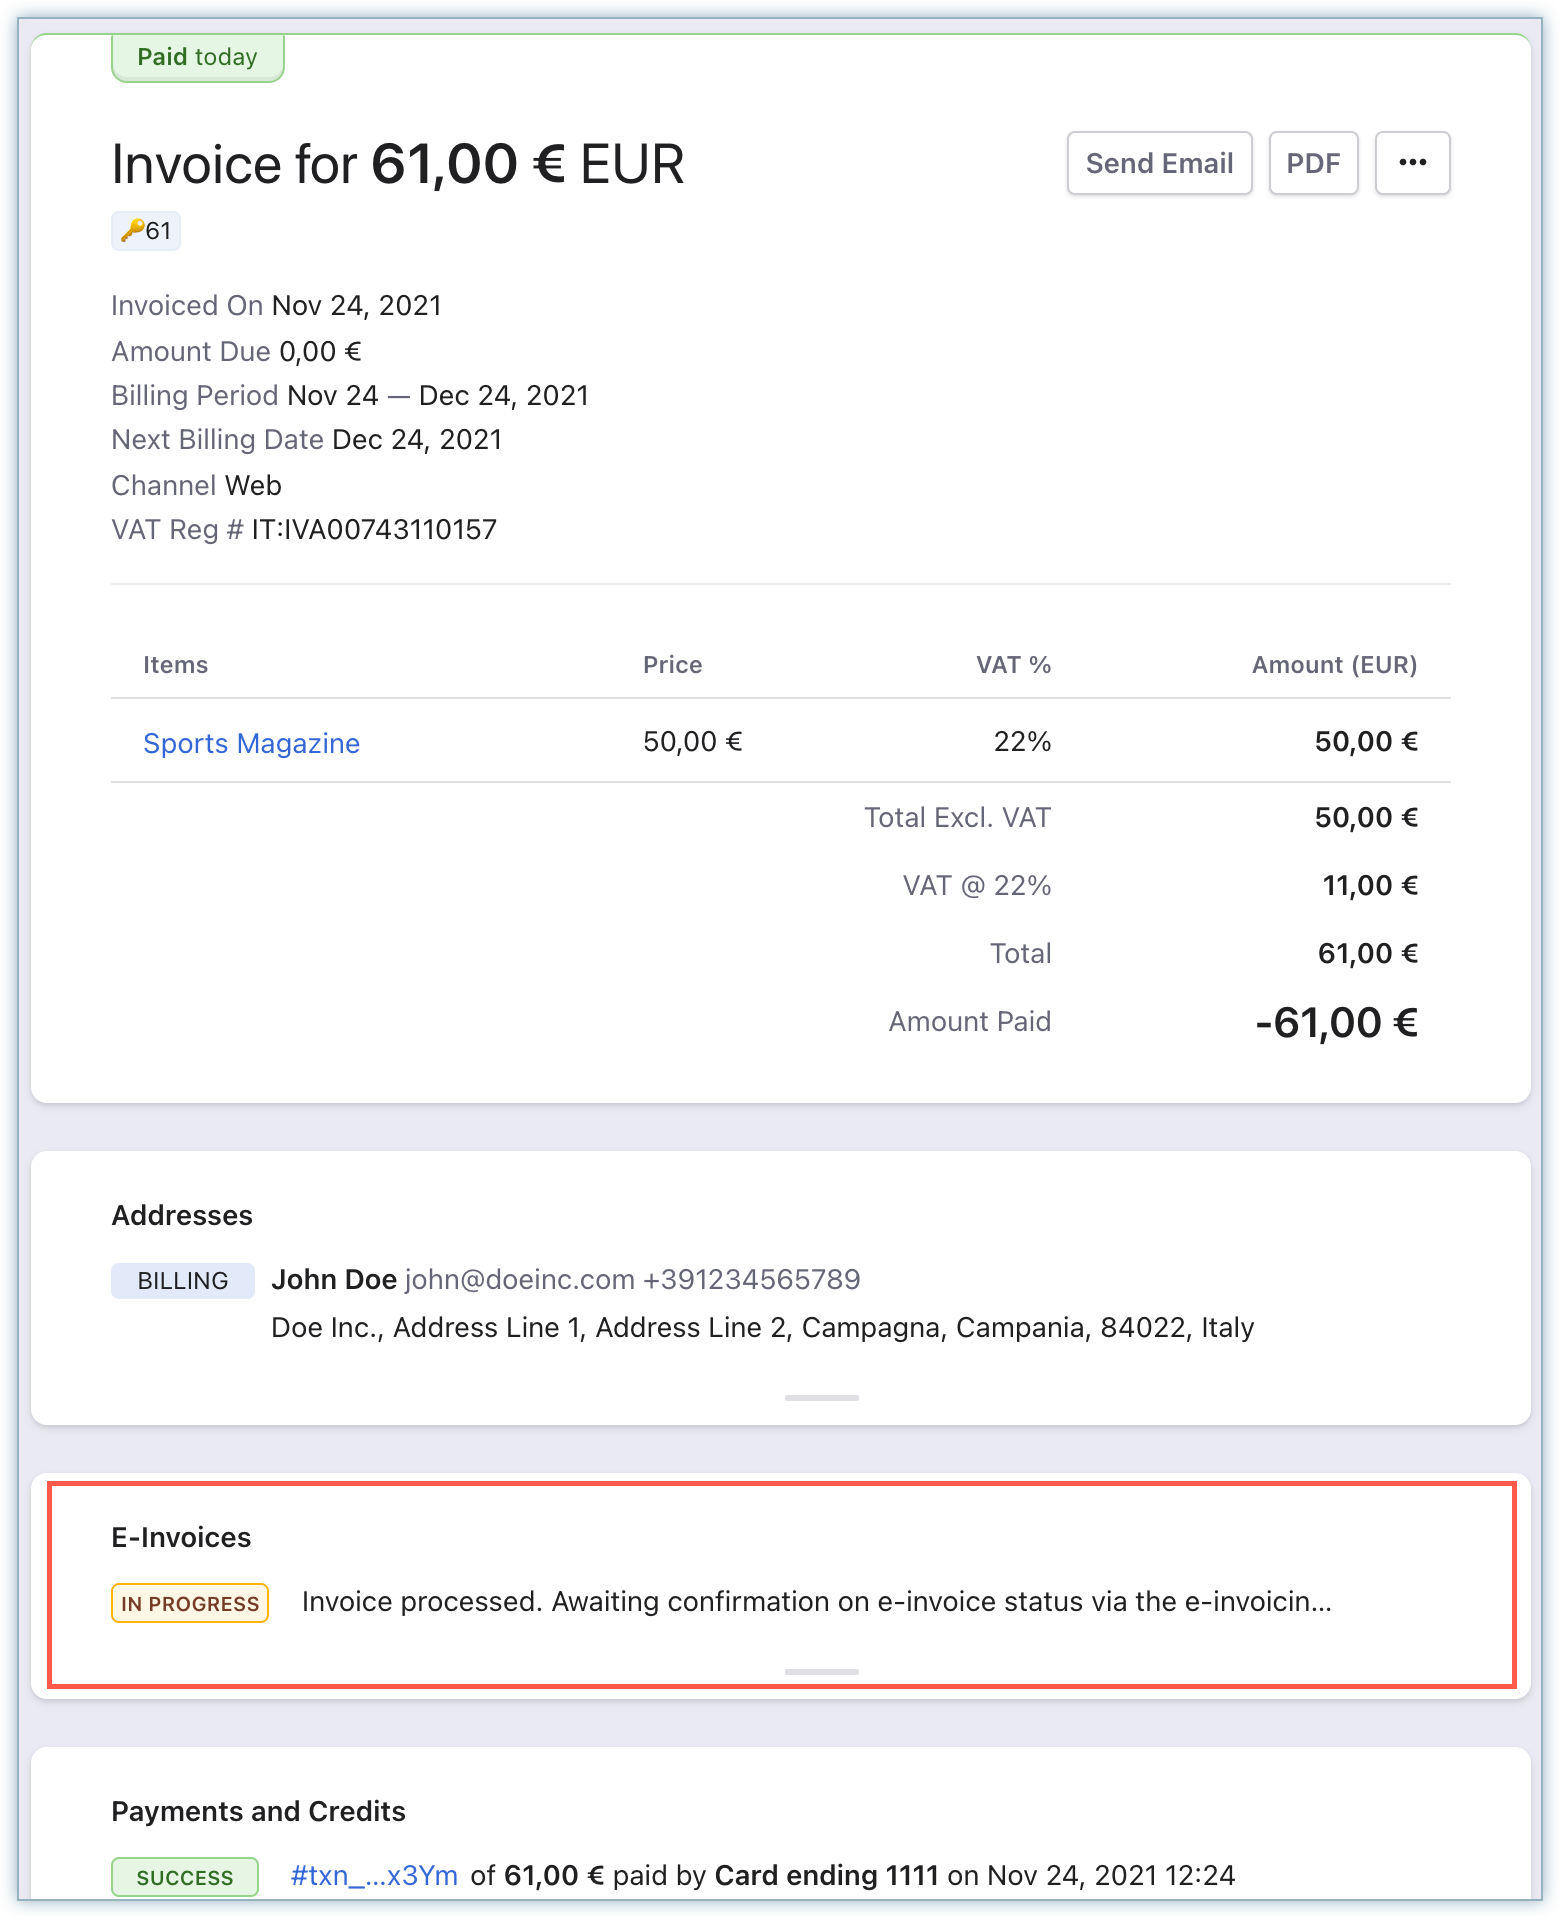Click the Items column header

tap(175, 665)
